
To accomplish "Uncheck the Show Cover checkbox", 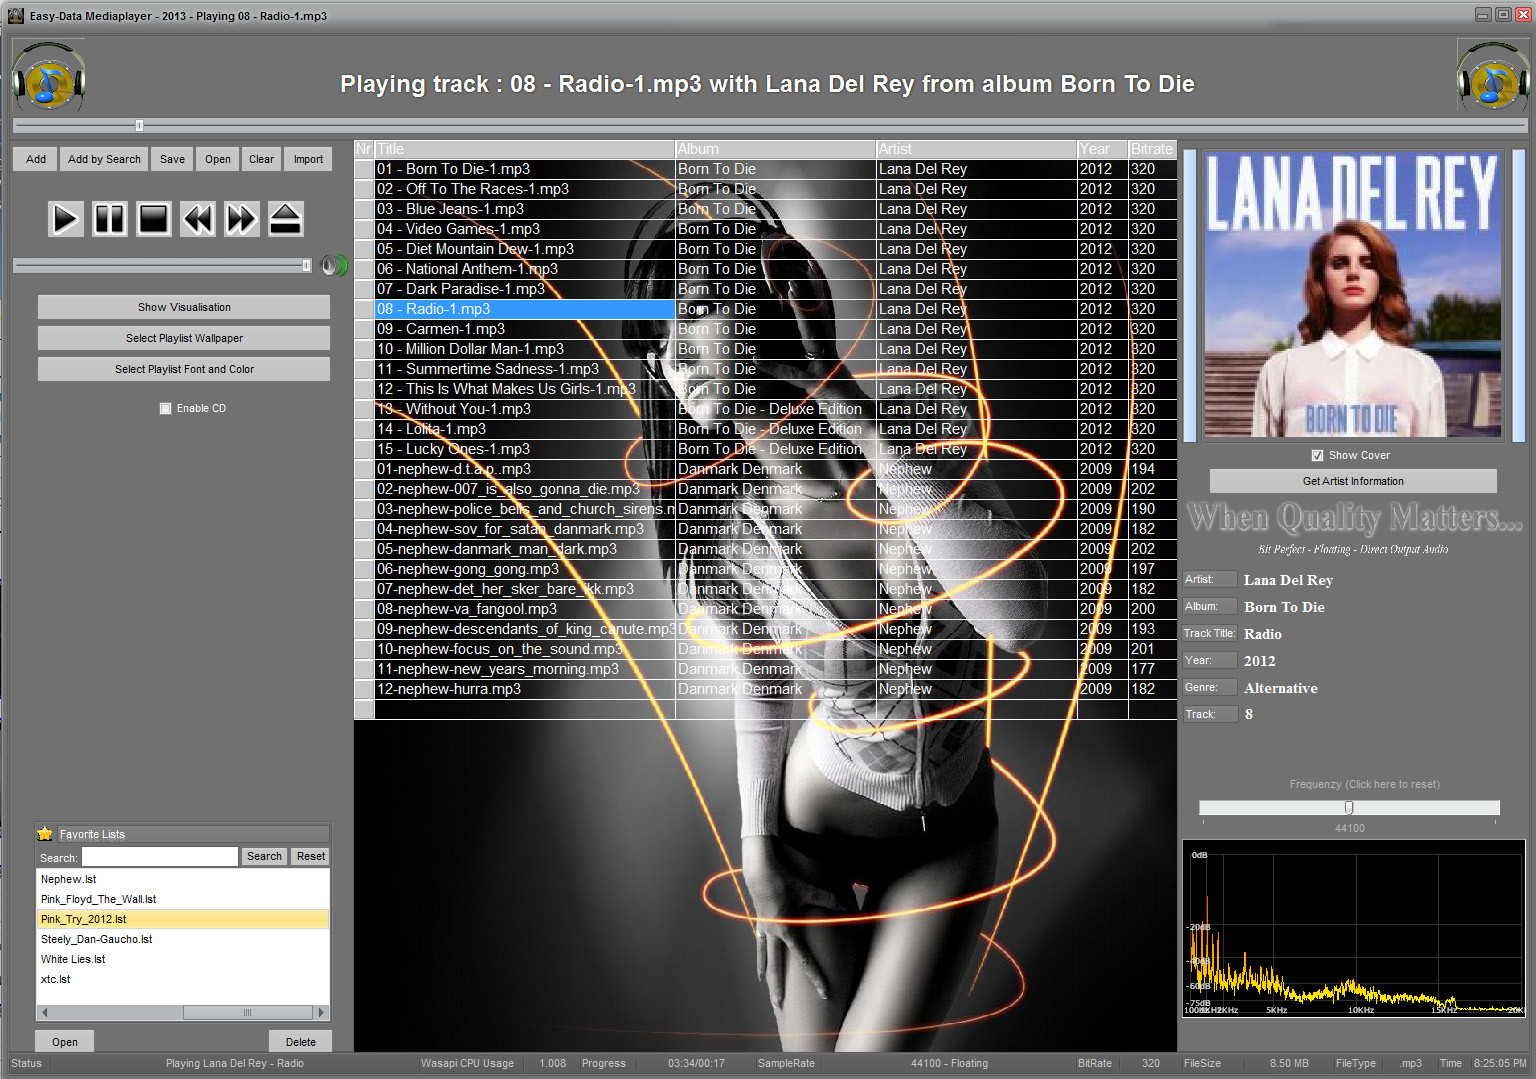I will 1317,455.
